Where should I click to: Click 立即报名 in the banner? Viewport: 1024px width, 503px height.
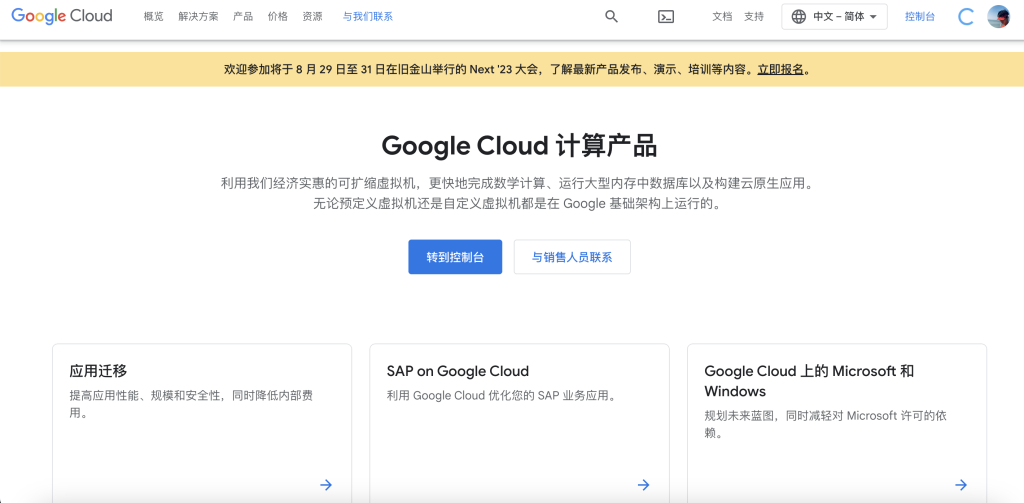780,69
